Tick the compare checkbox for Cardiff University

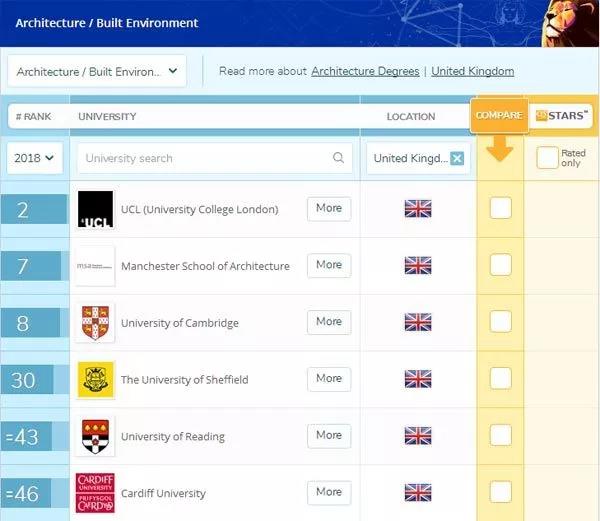[x=501, y=492]
